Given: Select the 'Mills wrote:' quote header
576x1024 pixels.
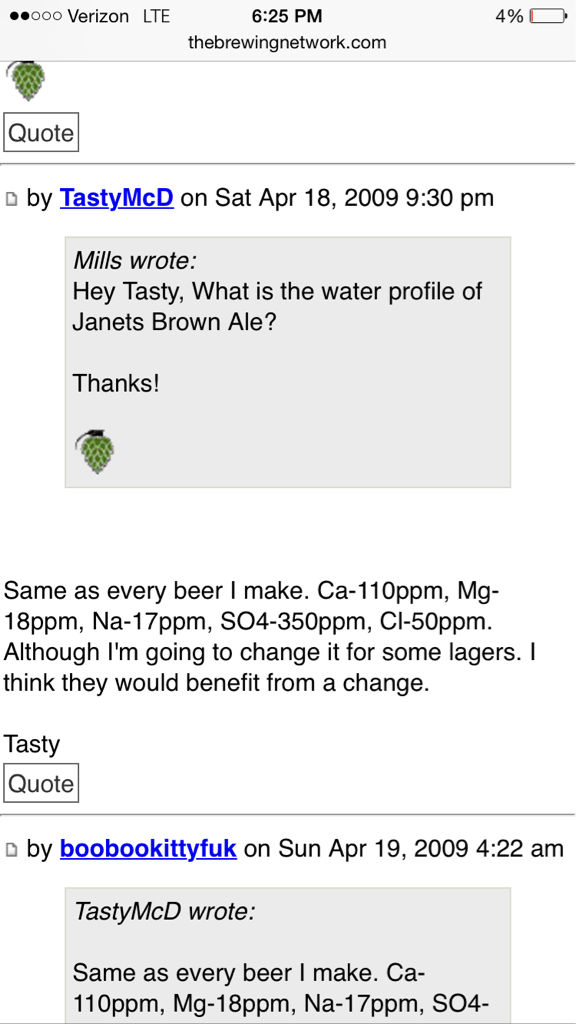Looking at the screenshot, I should 135,261.
